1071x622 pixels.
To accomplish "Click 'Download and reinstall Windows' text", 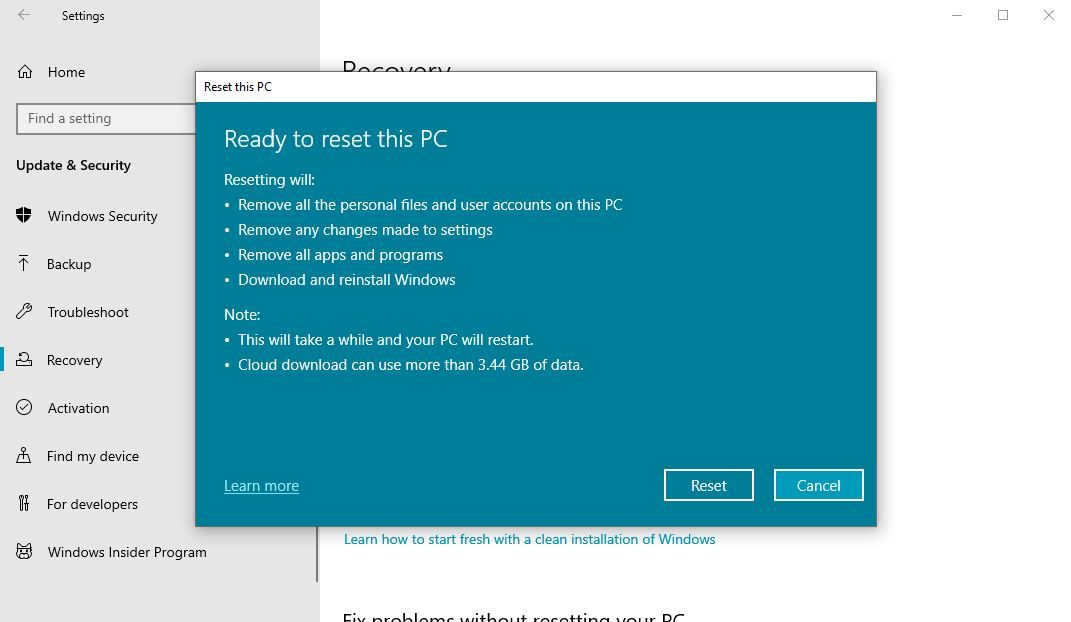I will 346,279.
